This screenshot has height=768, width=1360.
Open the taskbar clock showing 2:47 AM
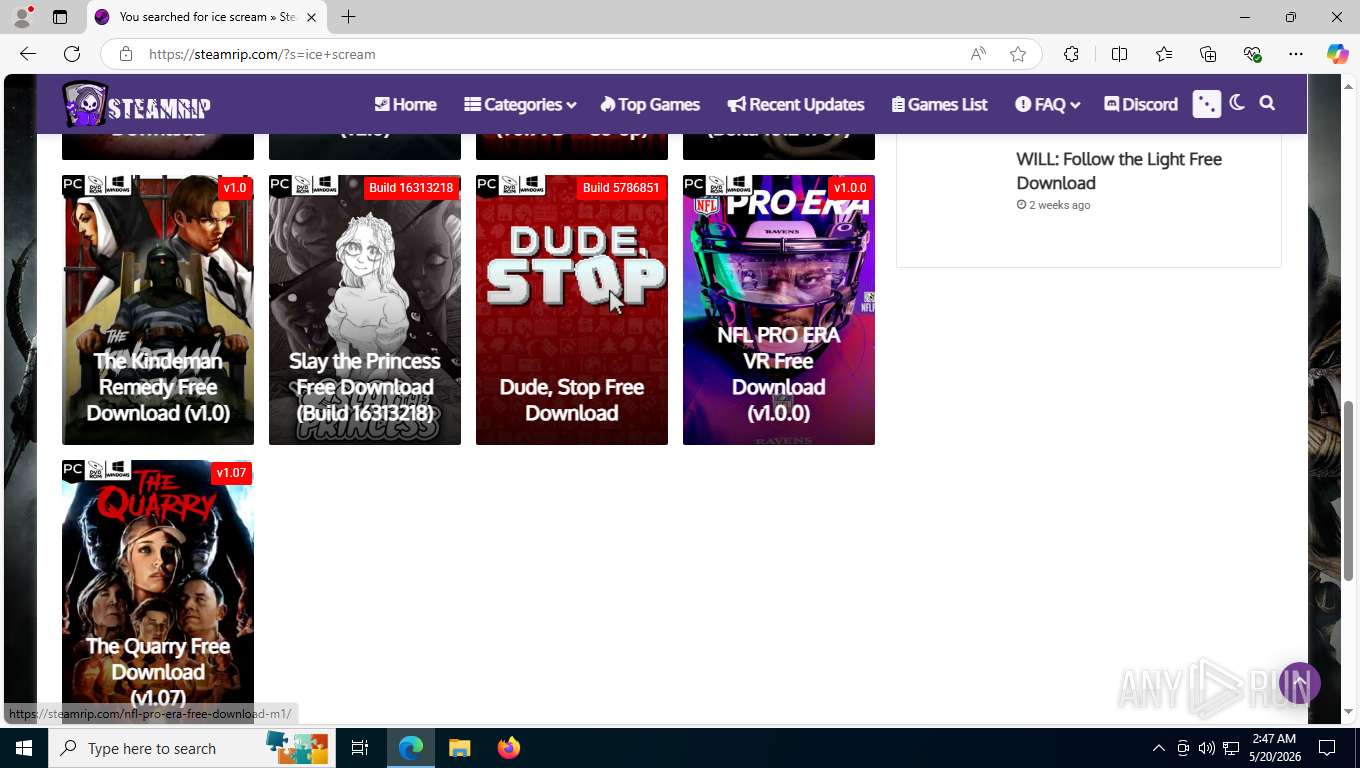(1274, 748)
